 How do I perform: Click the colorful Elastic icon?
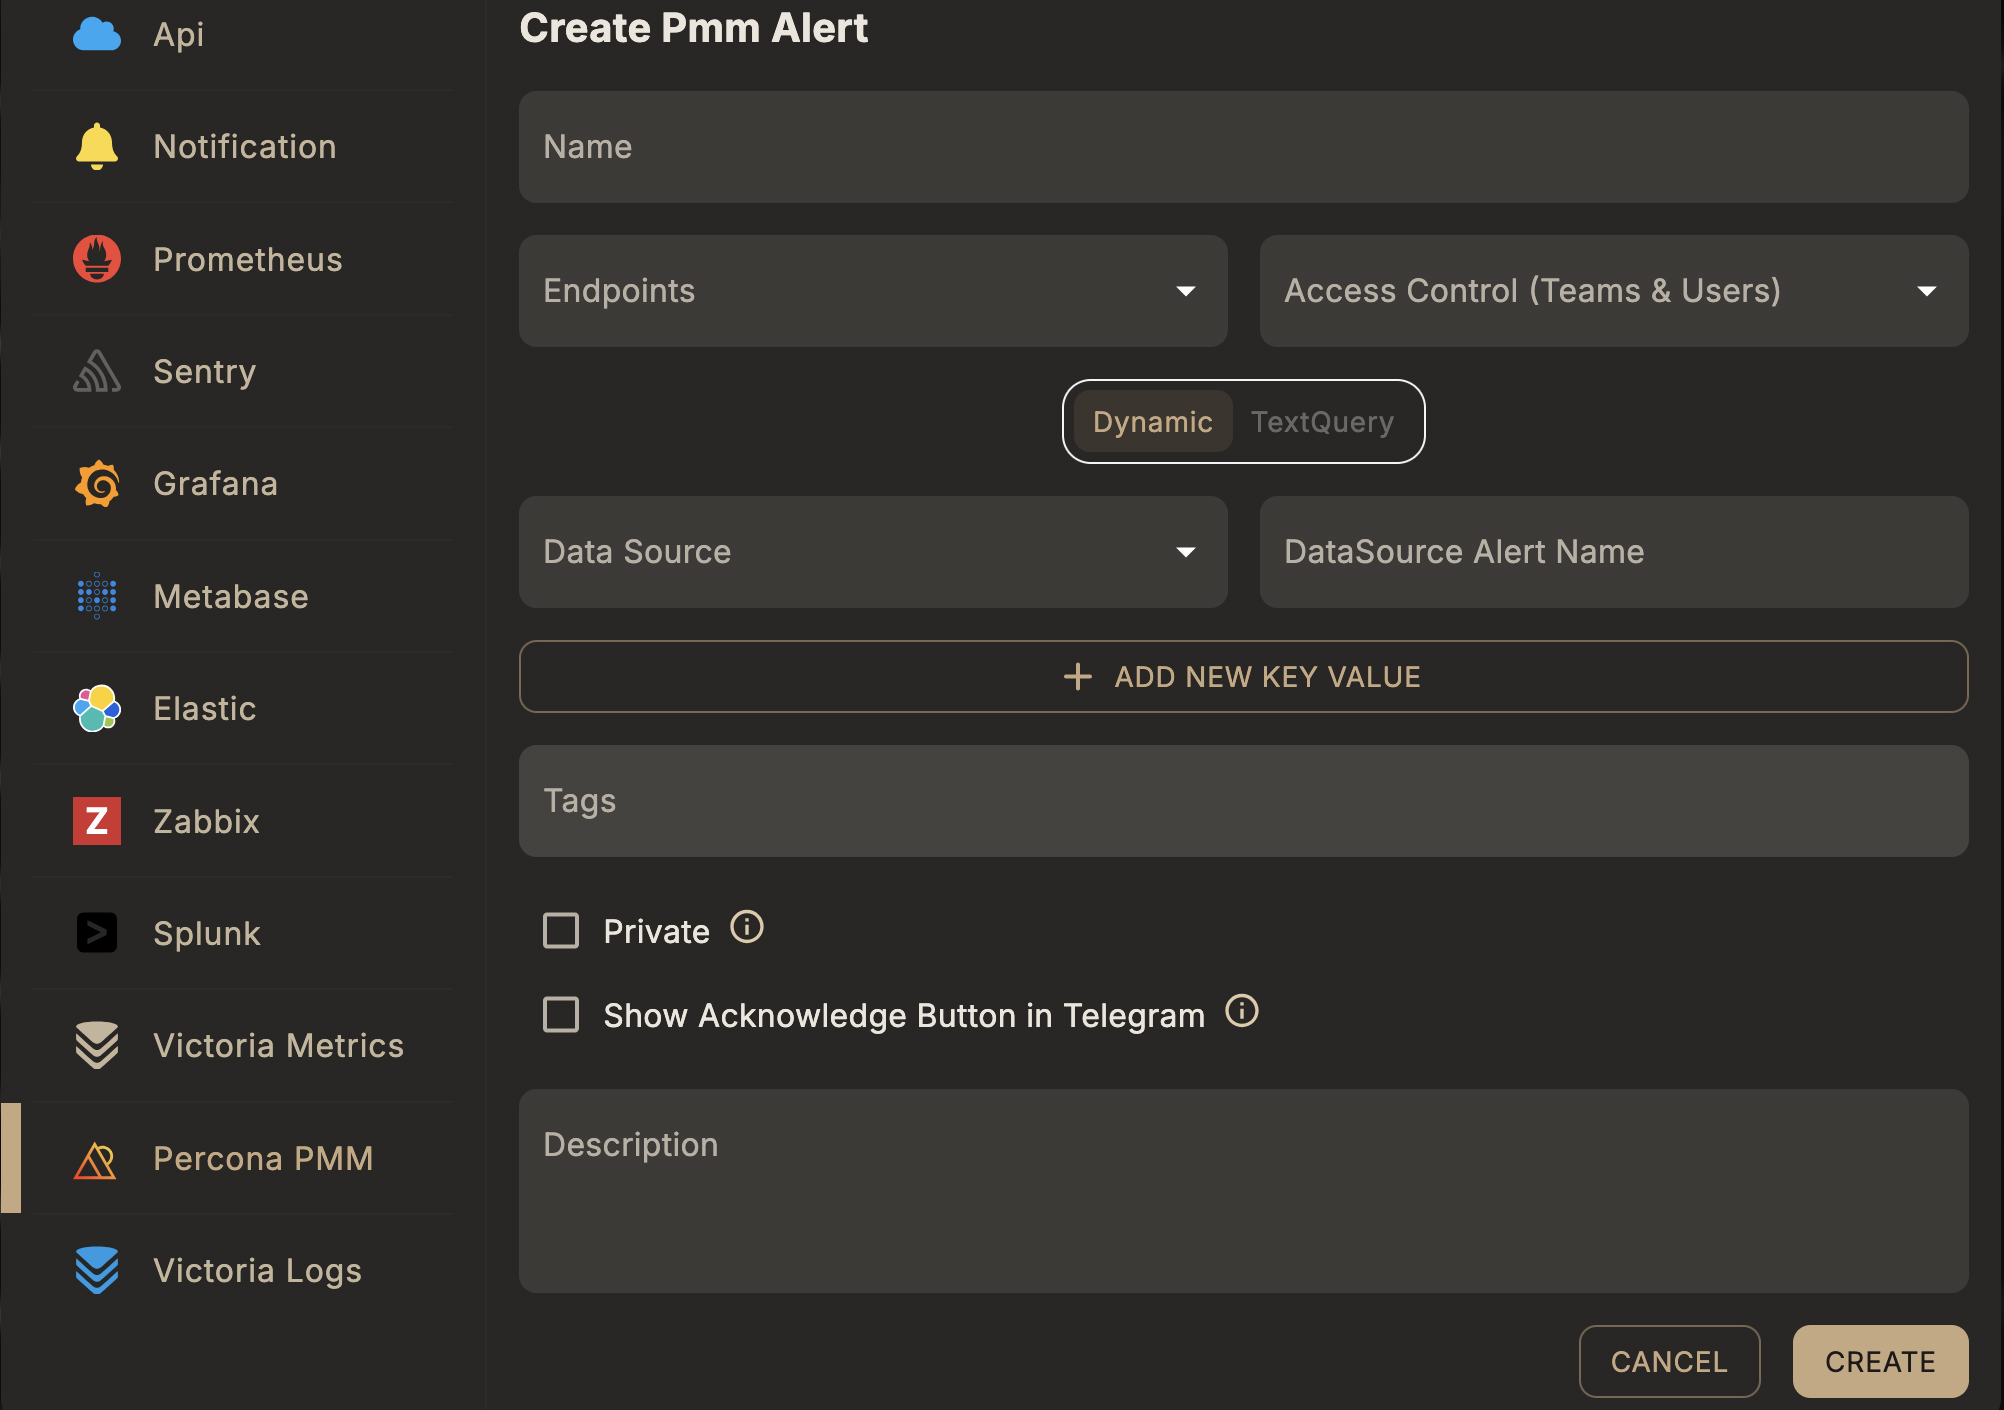point(97,708)
